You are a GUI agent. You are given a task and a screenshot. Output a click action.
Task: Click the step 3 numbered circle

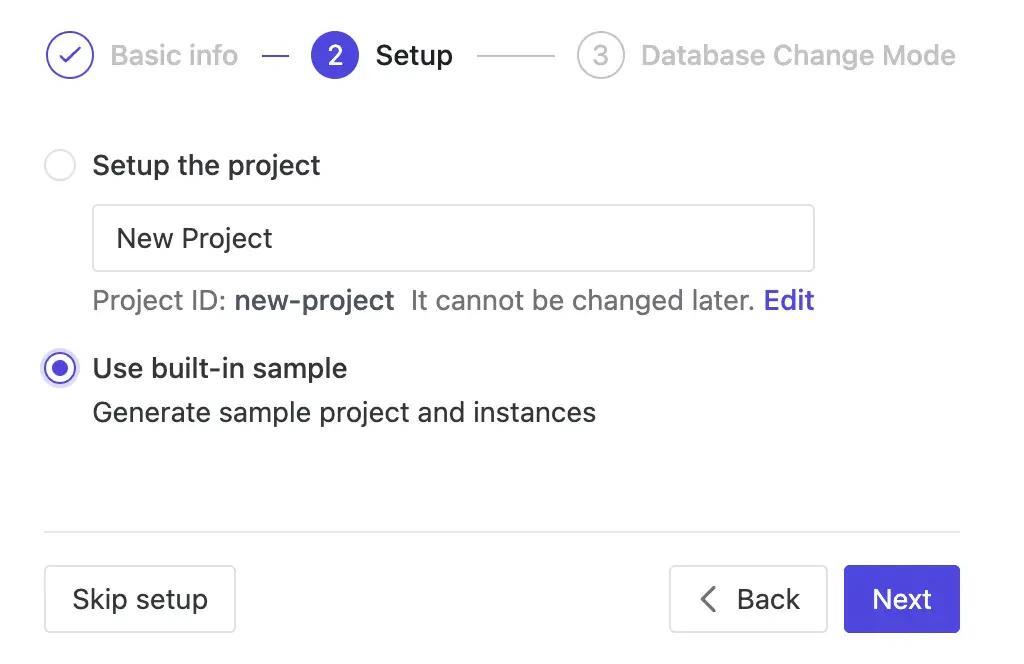(x=601, y=55)
